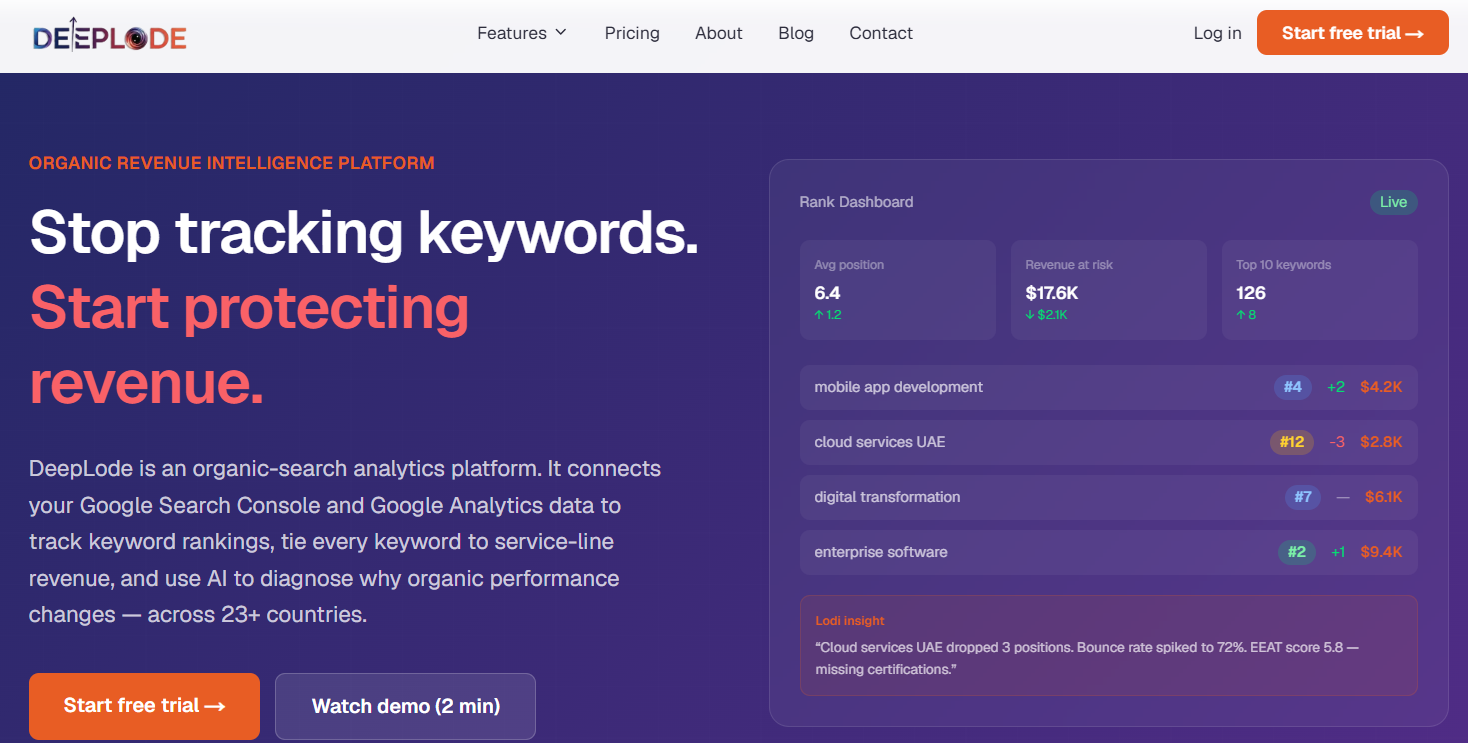This screenshot has height=743, width=1468.
Task: Select the Revenue at risk card
Action: click(1108, 290)
